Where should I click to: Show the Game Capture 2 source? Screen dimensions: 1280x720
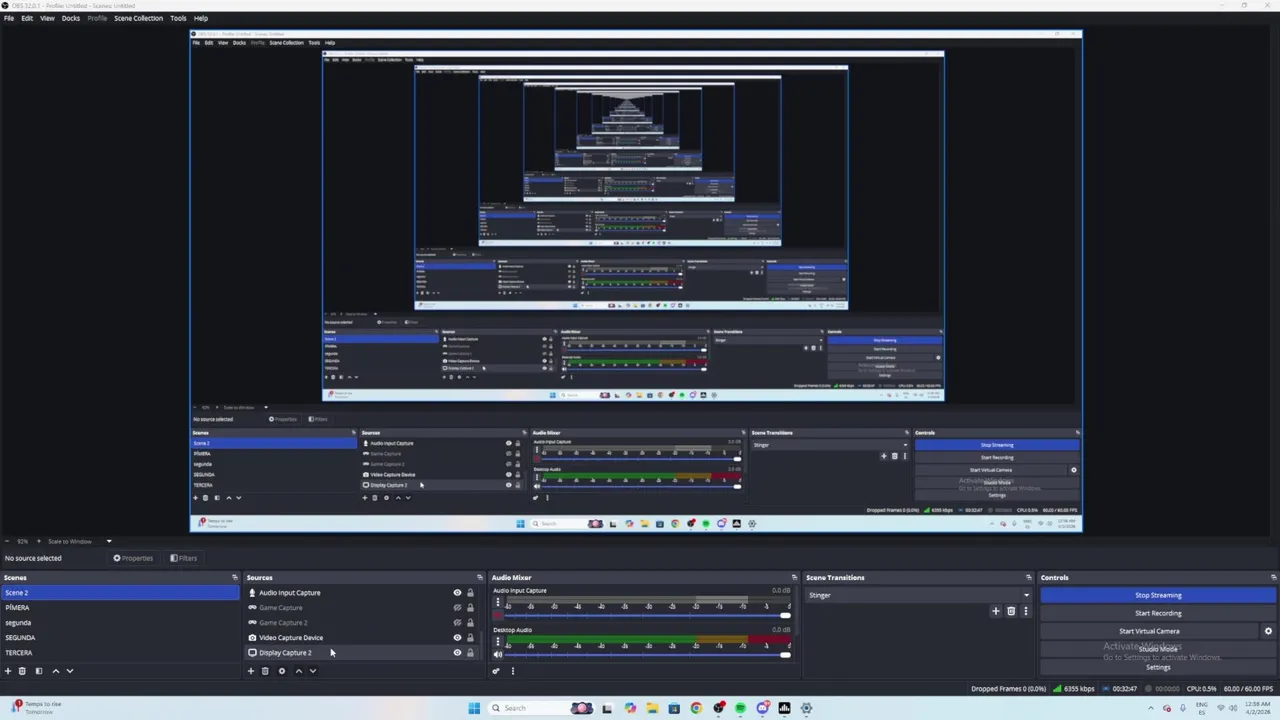click(x=457, y=623)
